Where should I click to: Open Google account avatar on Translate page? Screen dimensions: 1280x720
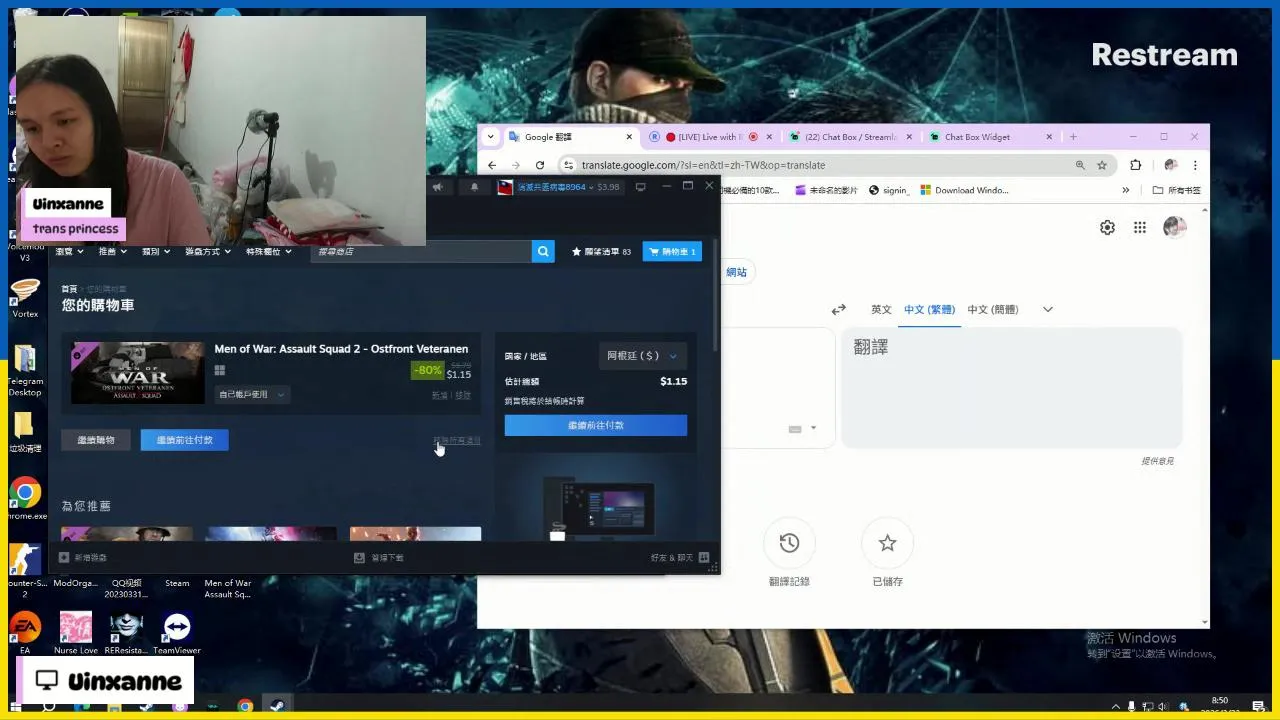pyautogui.click(x=1175, y=228)
